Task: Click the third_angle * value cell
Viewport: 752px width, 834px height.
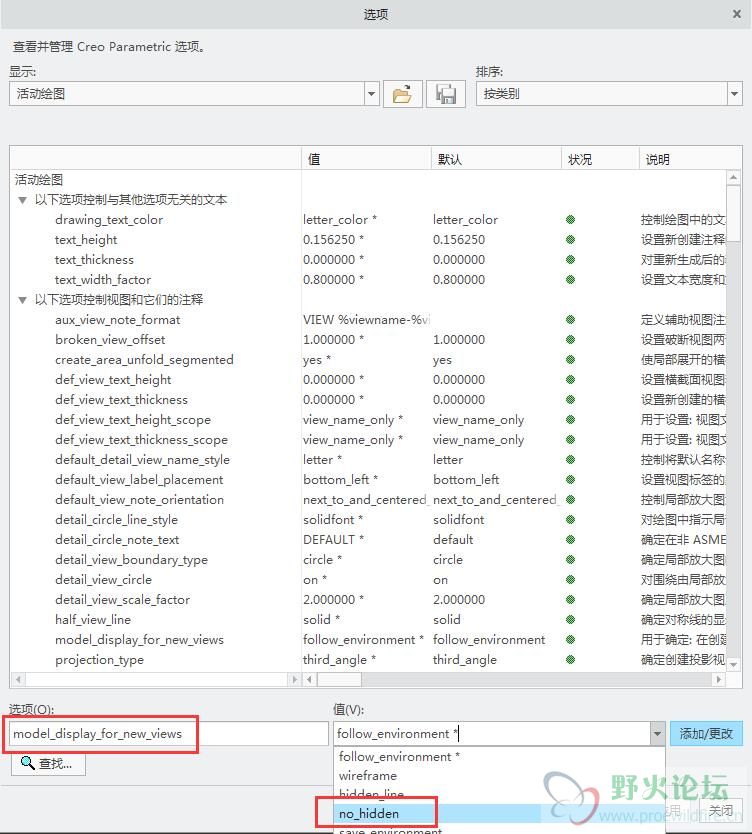Action: point(339,660)
